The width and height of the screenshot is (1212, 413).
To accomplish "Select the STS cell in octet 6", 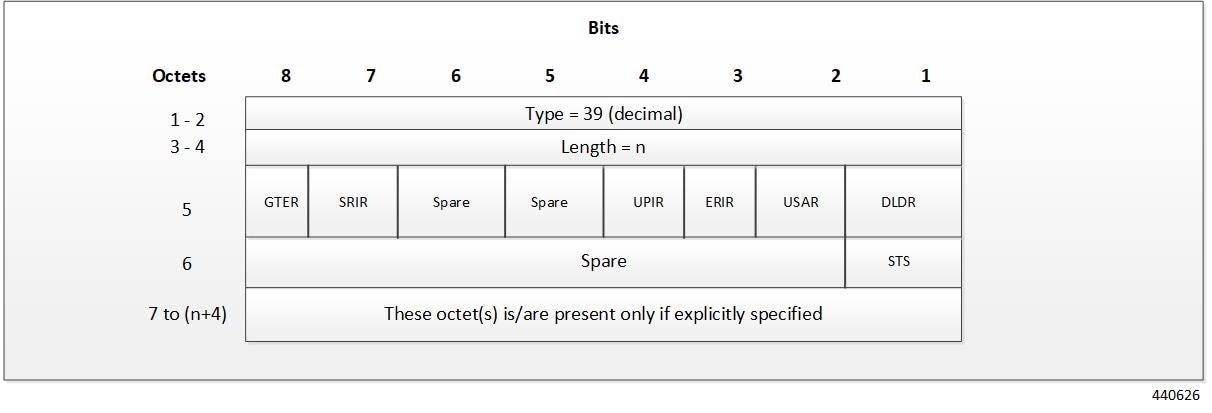I will click(x=903, y=263).
